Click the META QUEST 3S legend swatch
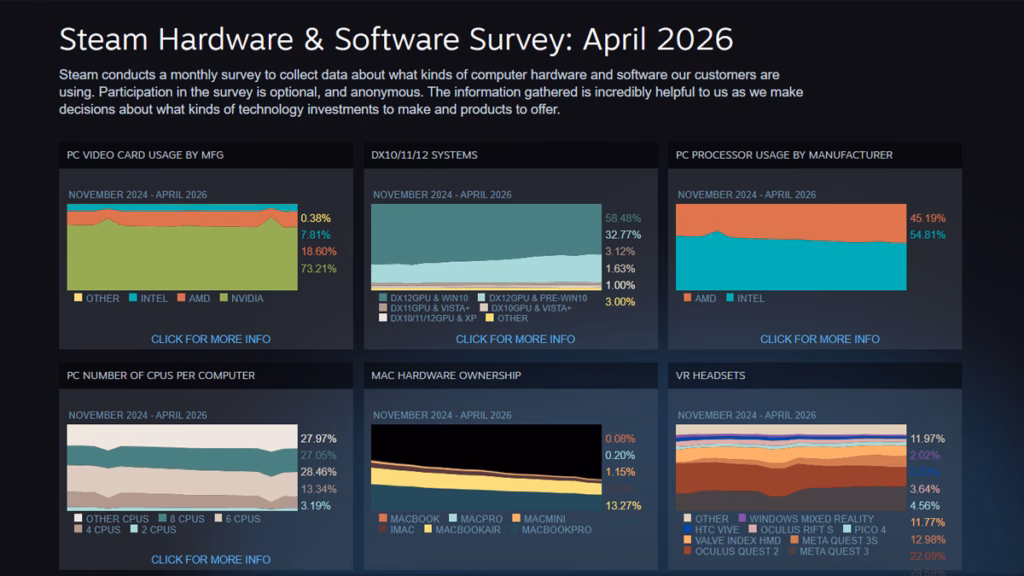 794,540
